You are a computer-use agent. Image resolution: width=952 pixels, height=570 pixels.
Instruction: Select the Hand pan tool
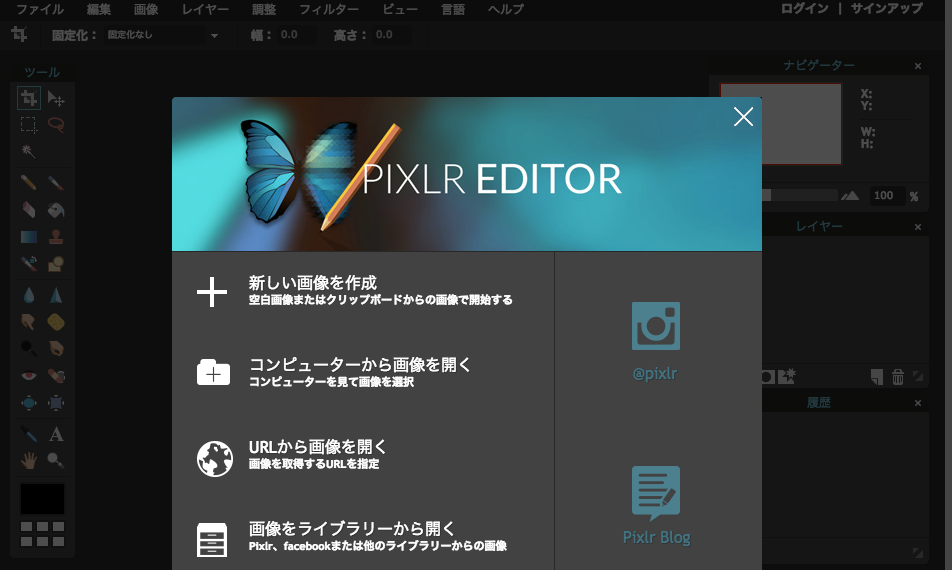tap(29, 460)
